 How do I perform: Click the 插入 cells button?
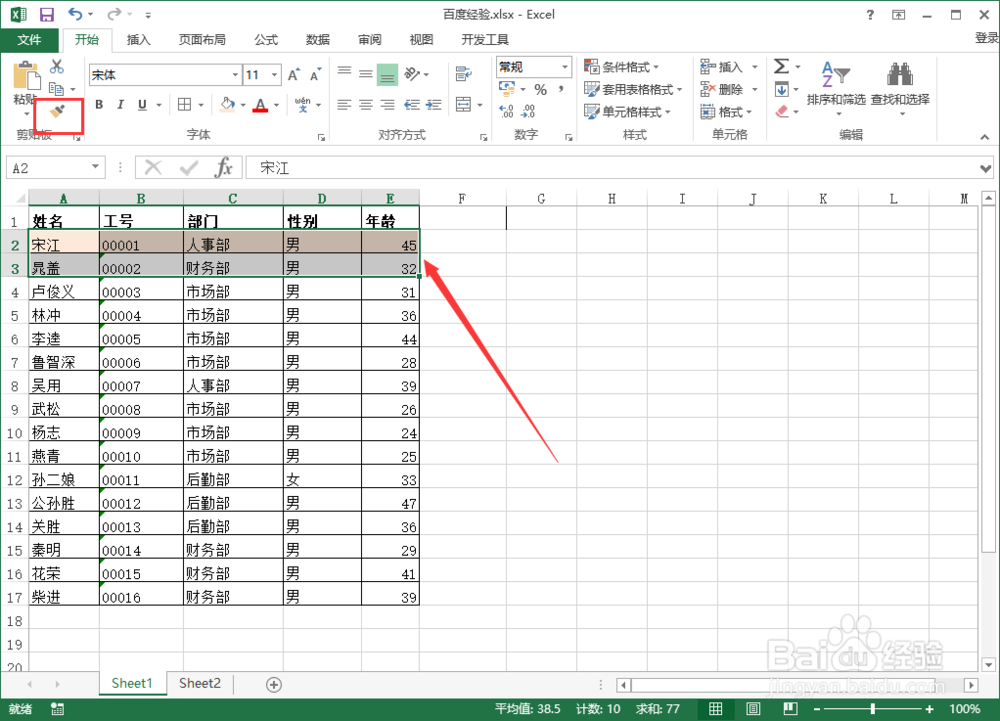(729, 66)
